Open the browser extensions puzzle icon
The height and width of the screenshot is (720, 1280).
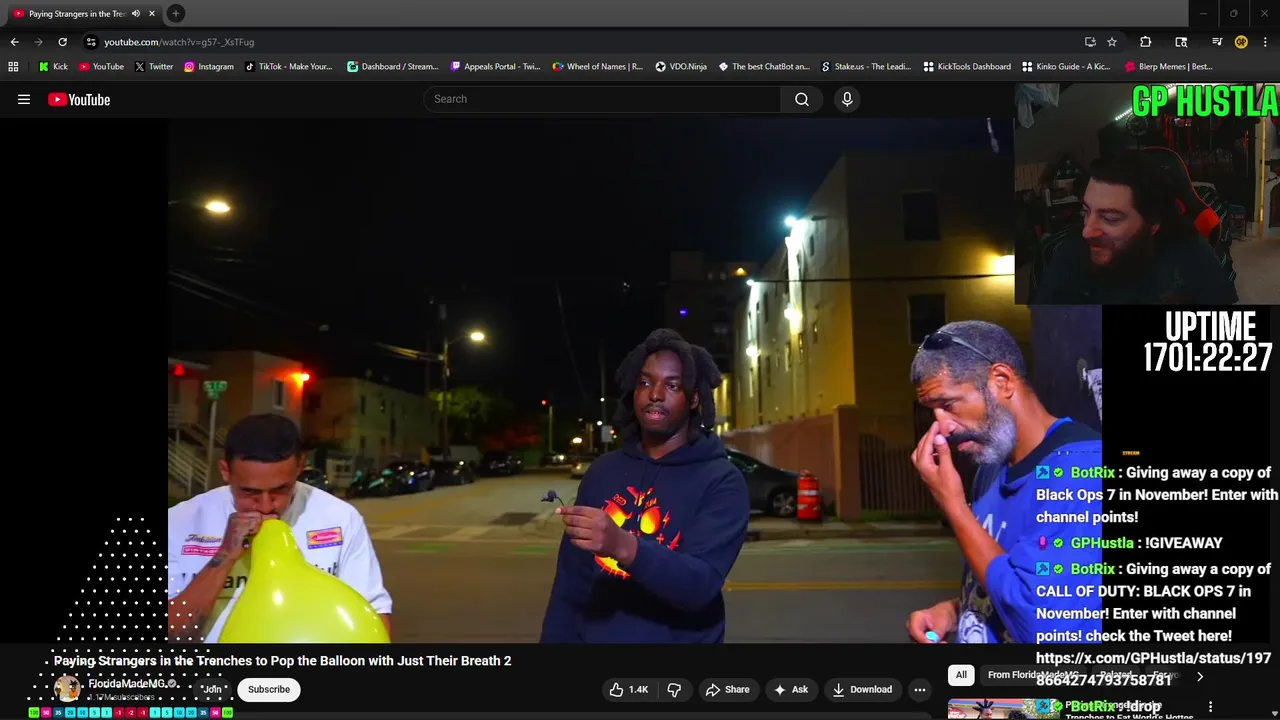1146,42
